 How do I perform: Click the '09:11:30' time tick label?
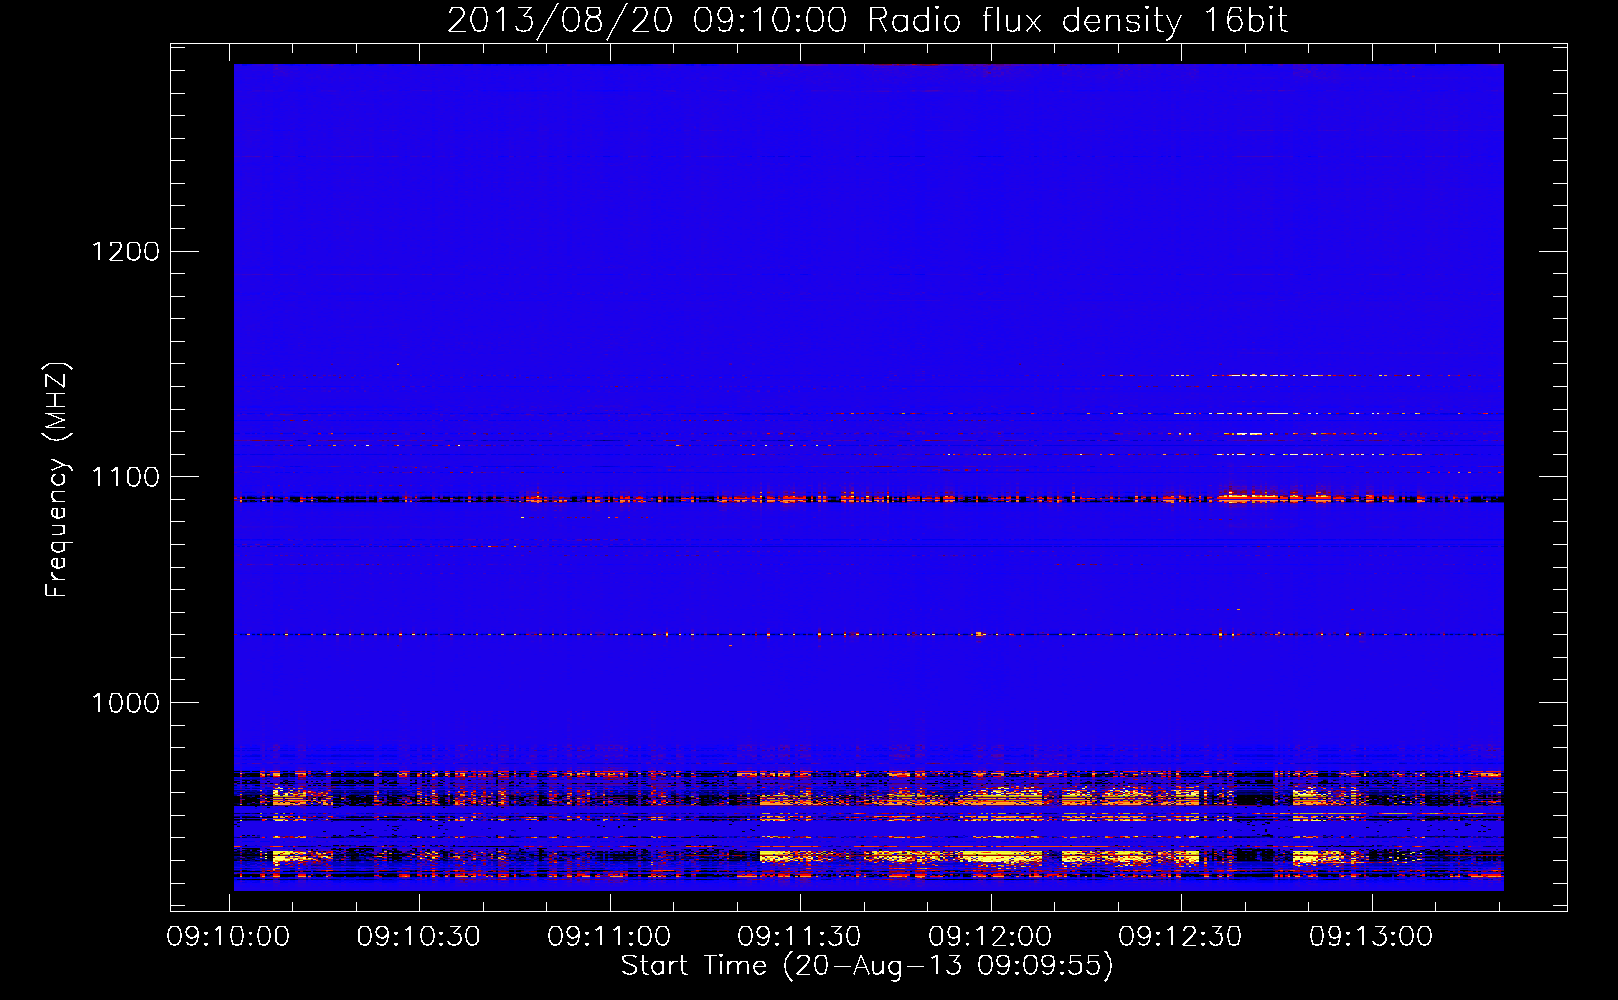click(799, 937)
